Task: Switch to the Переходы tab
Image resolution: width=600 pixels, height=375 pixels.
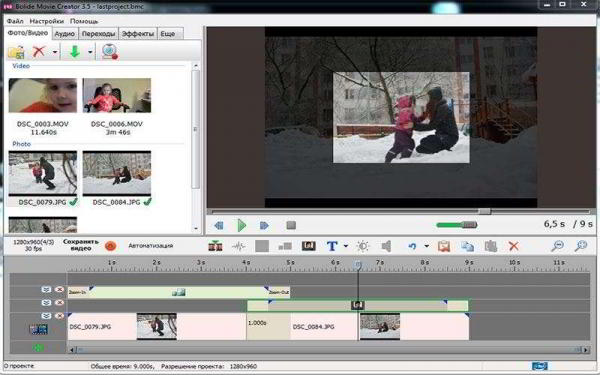Action: [98, 34]
